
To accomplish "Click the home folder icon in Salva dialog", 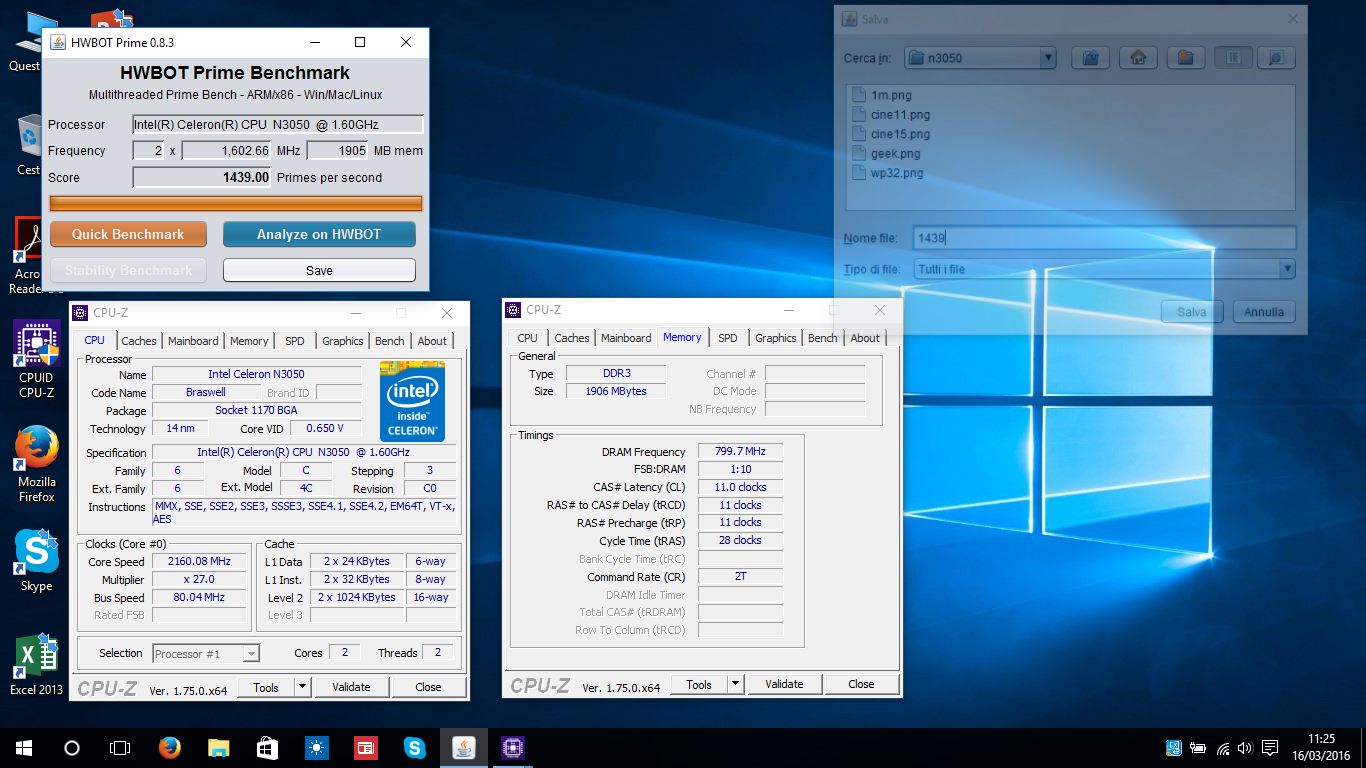I will click(1138, 58).
